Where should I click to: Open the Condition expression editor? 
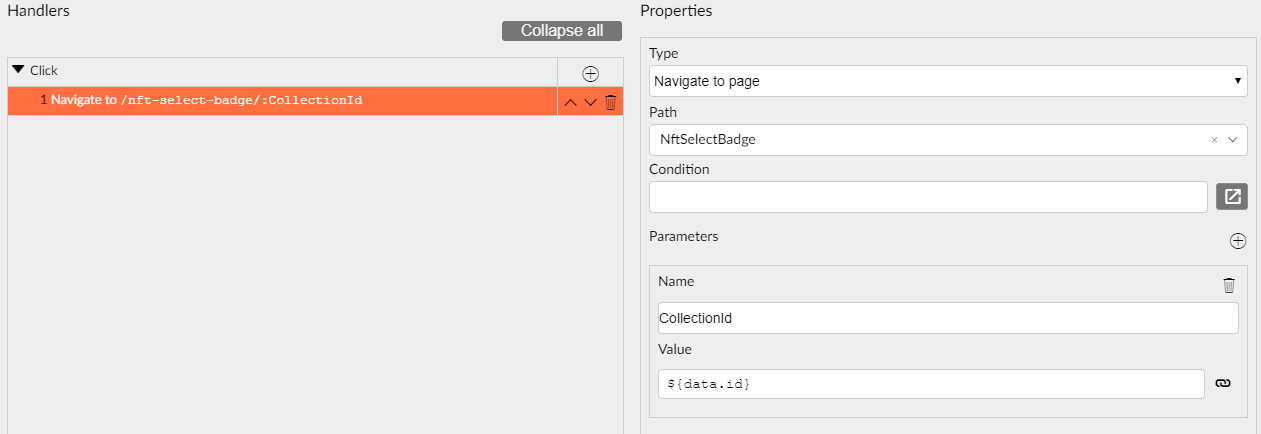tap(1231, 197)
